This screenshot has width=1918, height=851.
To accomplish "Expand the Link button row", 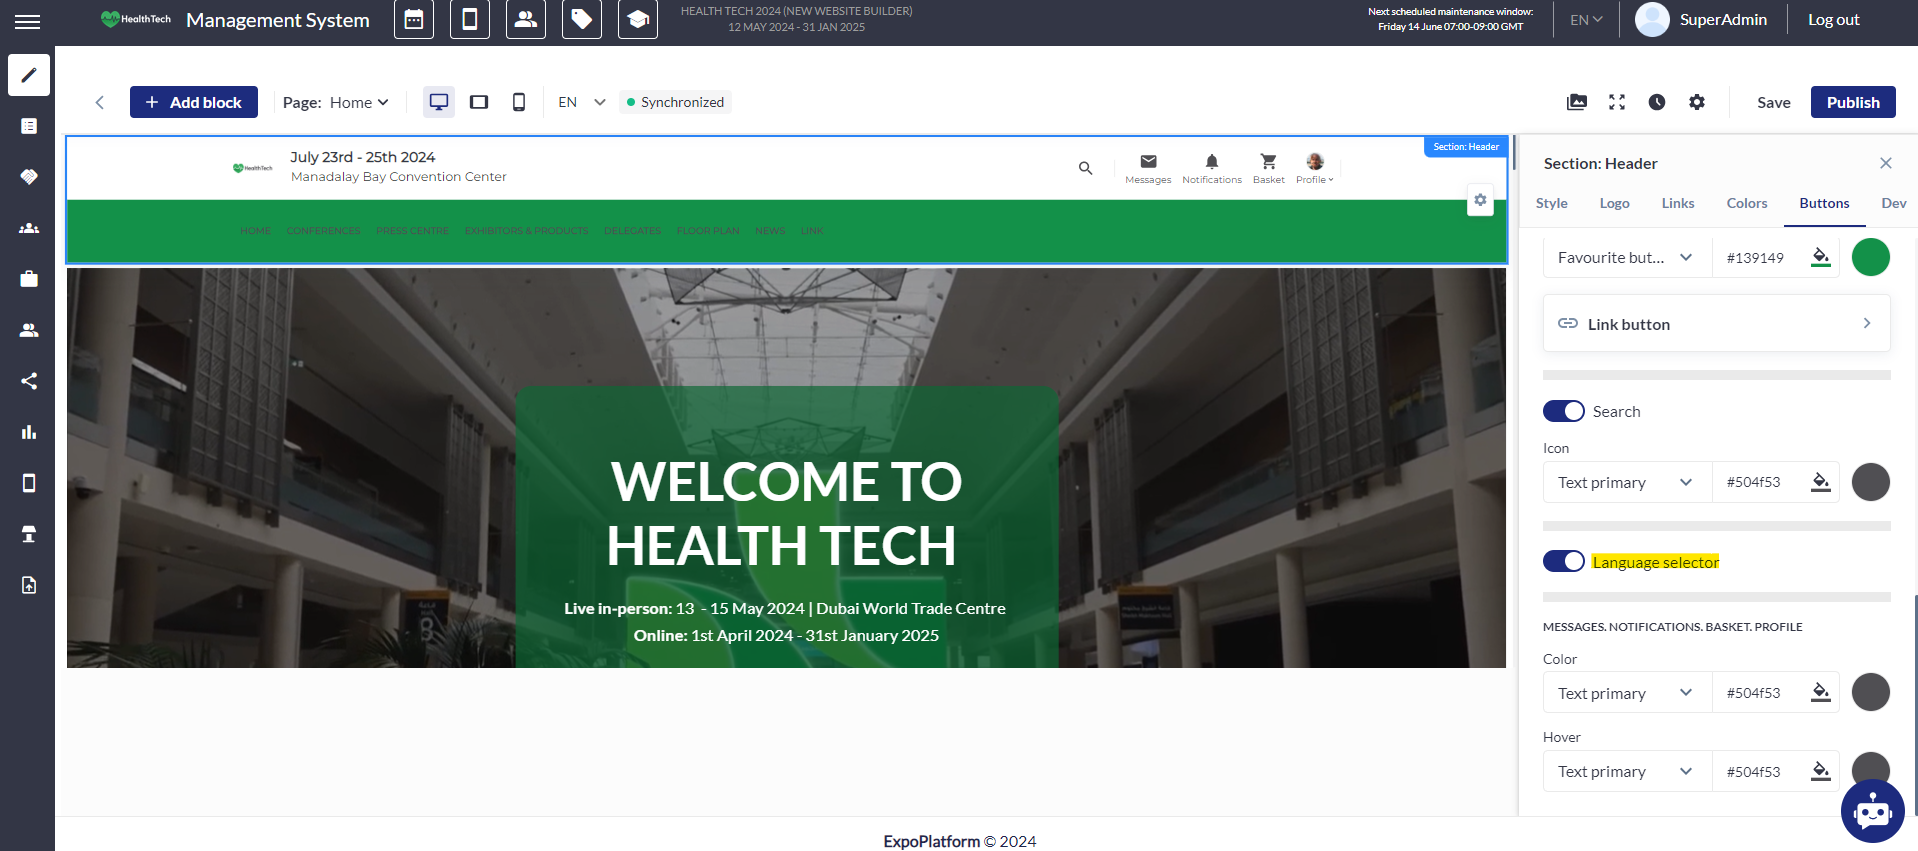I will point(1716,323).
